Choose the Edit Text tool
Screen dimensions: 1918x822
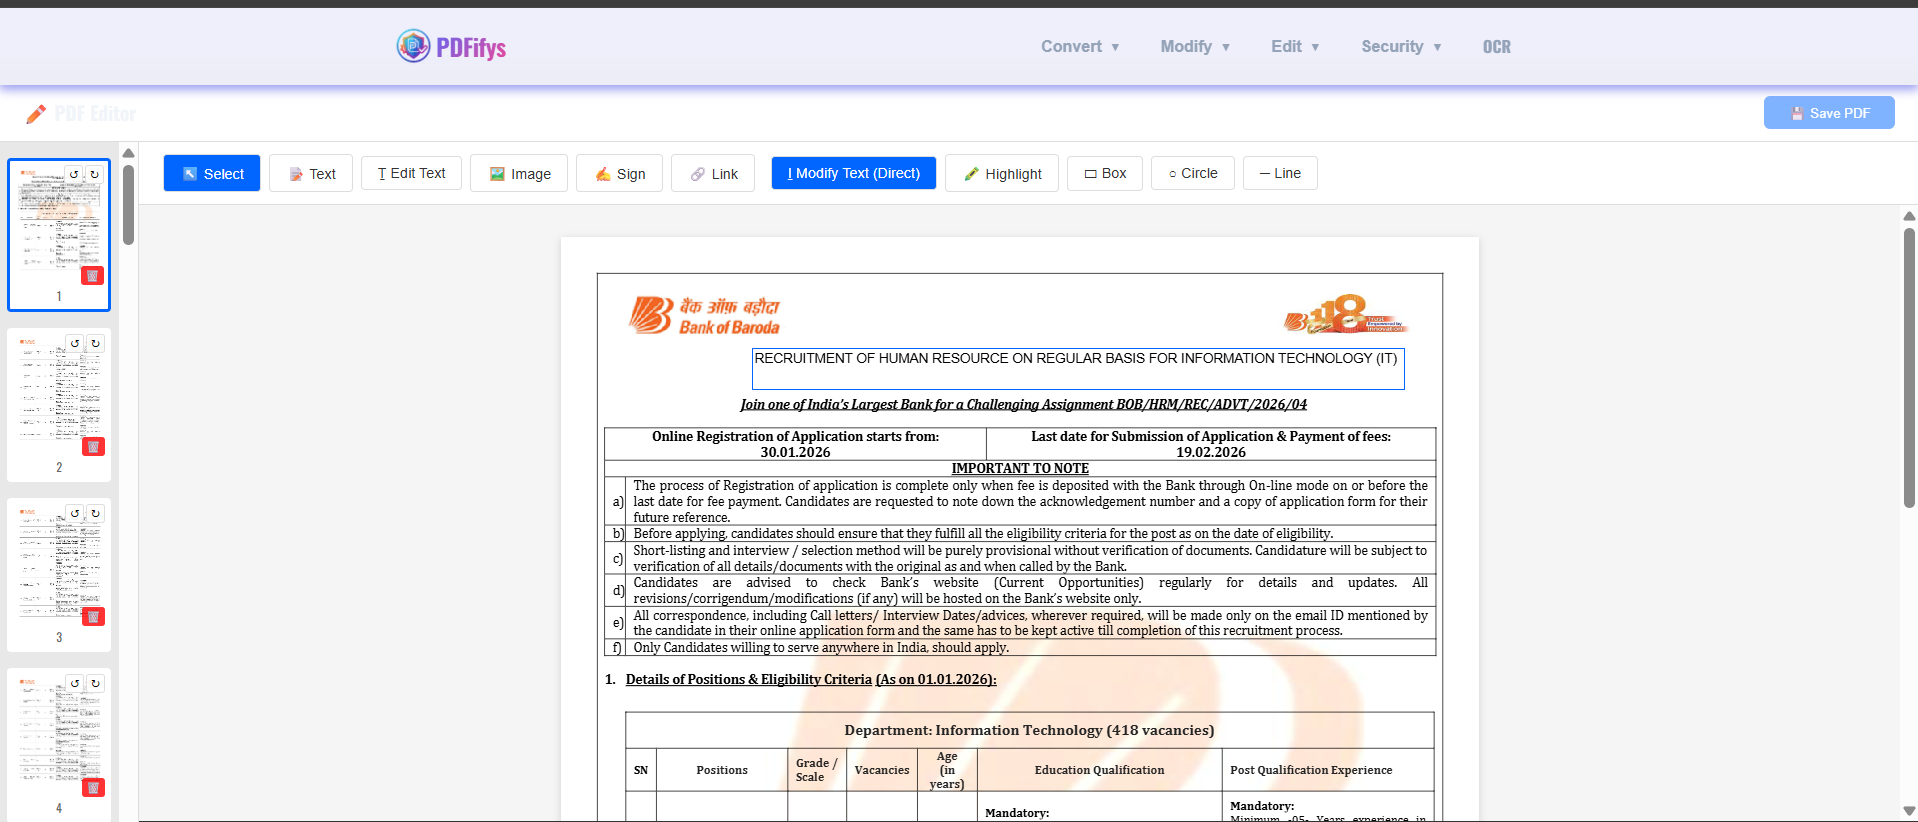pos(411,173)
